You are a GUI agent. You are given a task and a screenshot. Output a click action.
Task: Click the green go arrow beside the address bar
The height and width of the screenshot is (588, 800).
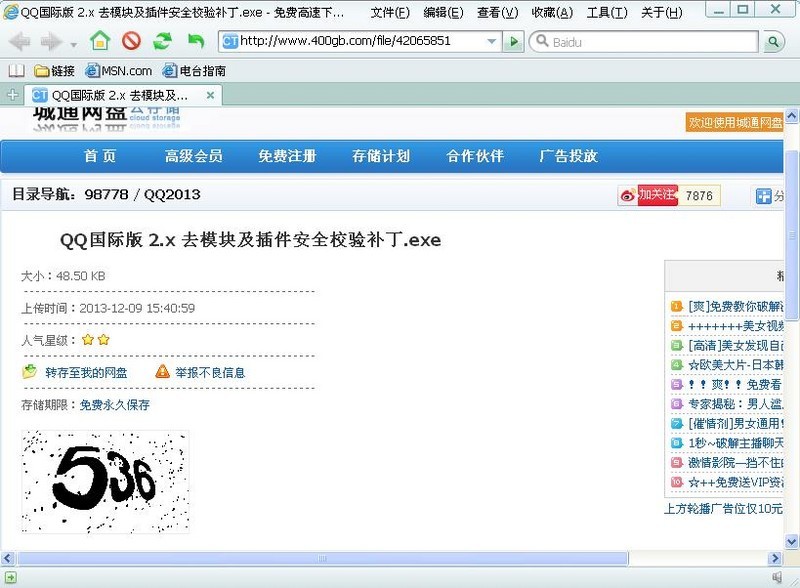point(513,42)
